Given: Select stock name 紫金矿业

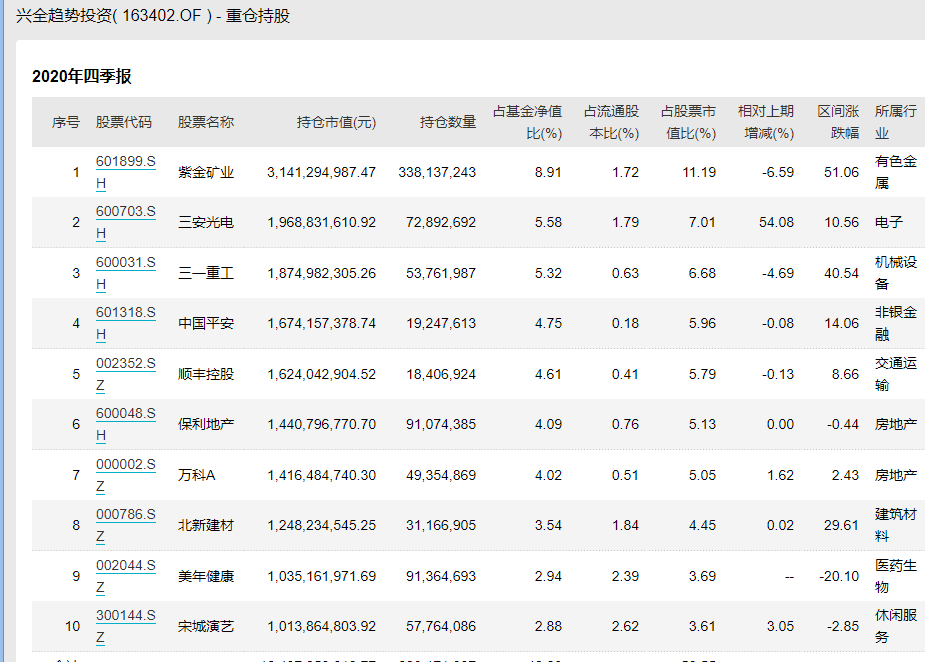Looking at the screenshot, I should (x=206, y=172).
